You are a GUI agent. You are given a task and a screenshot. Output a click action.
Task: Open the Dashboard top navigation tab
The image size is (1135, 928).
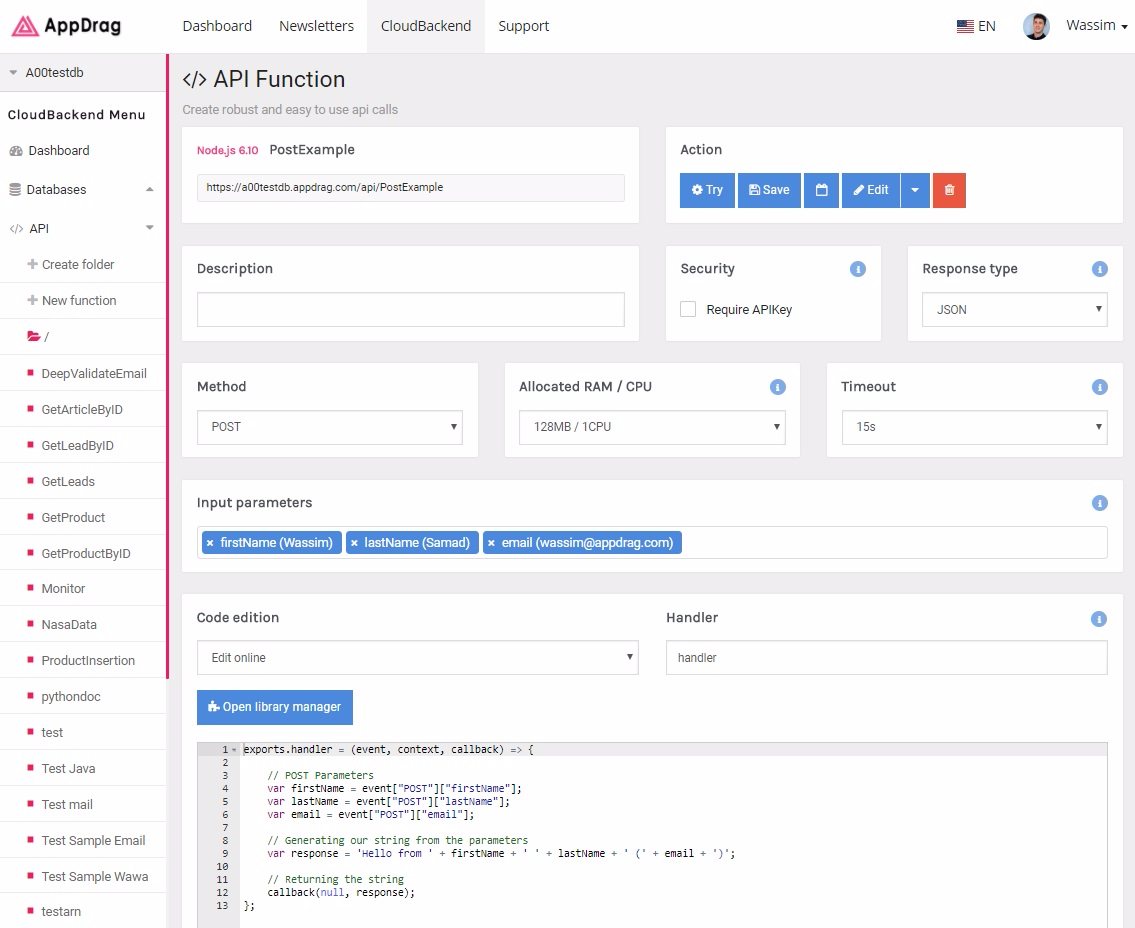(217, 26)
